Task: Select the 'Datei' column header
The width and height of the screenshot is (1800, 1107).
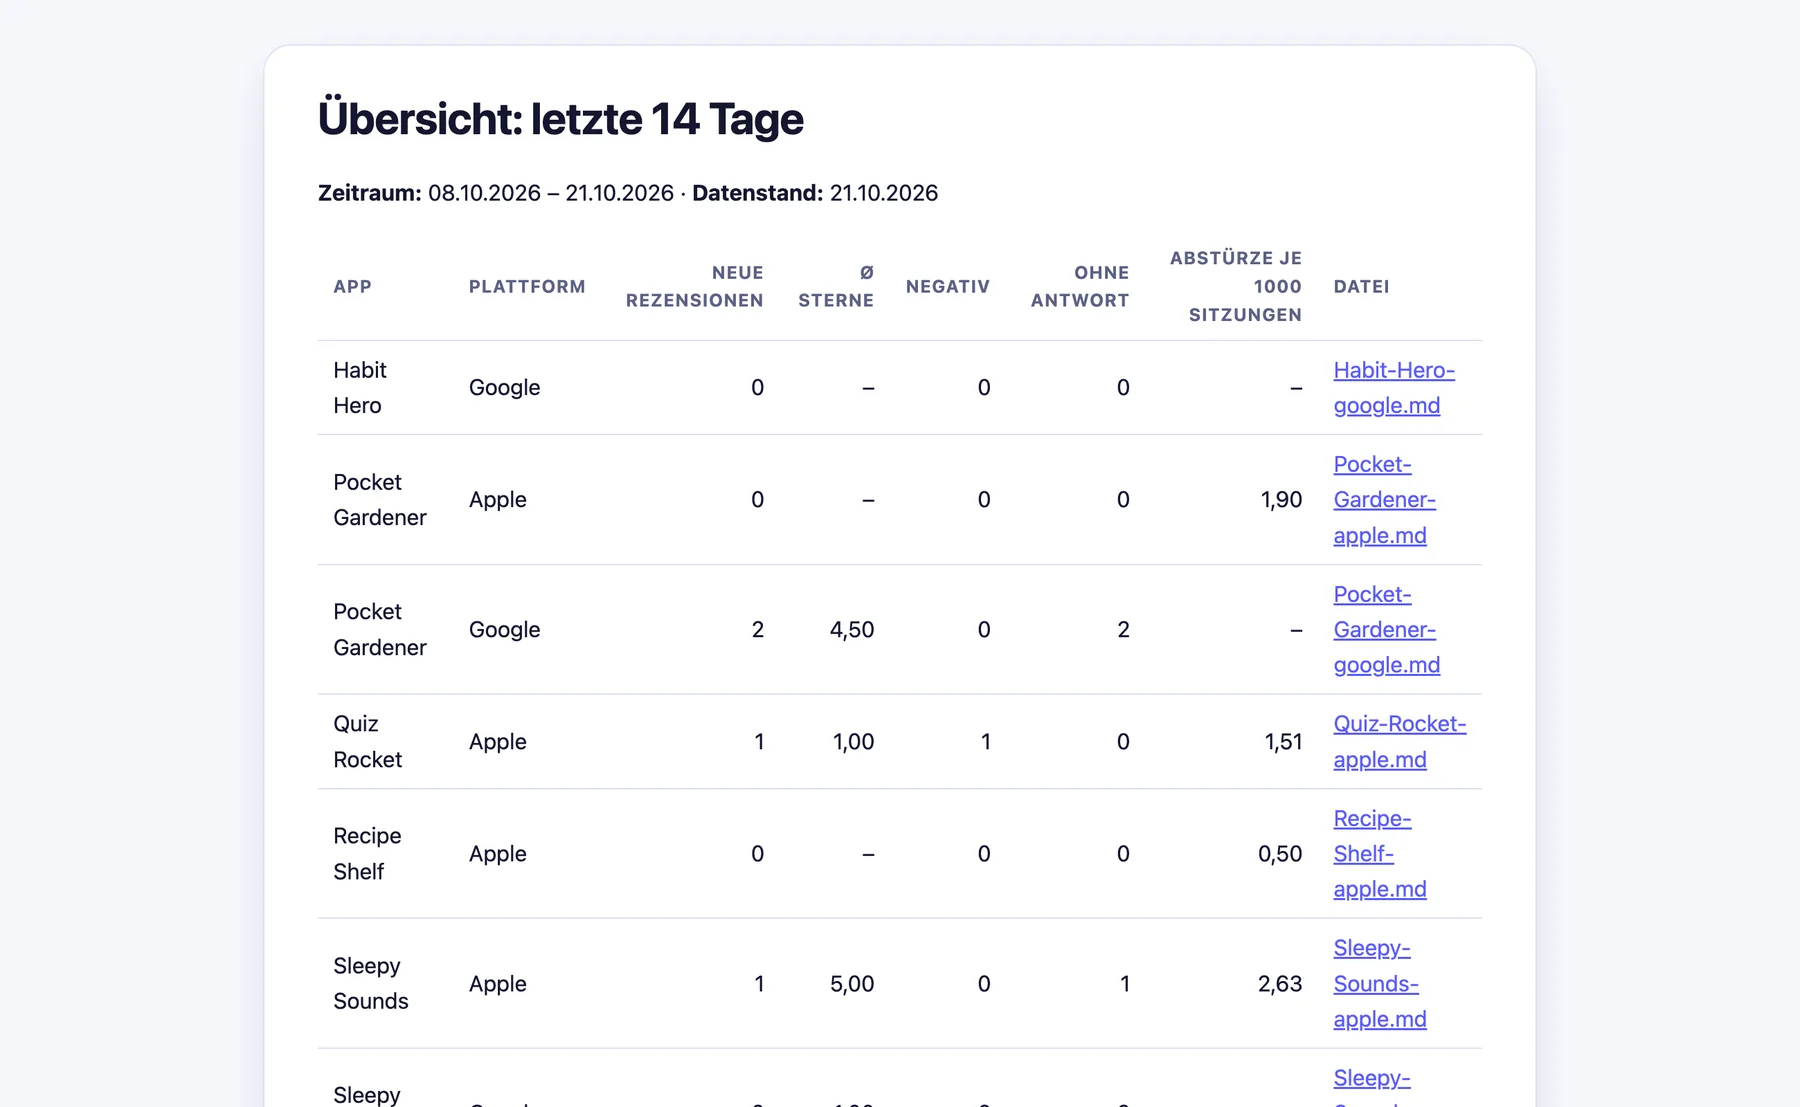Action: (x=1361, y=286)
